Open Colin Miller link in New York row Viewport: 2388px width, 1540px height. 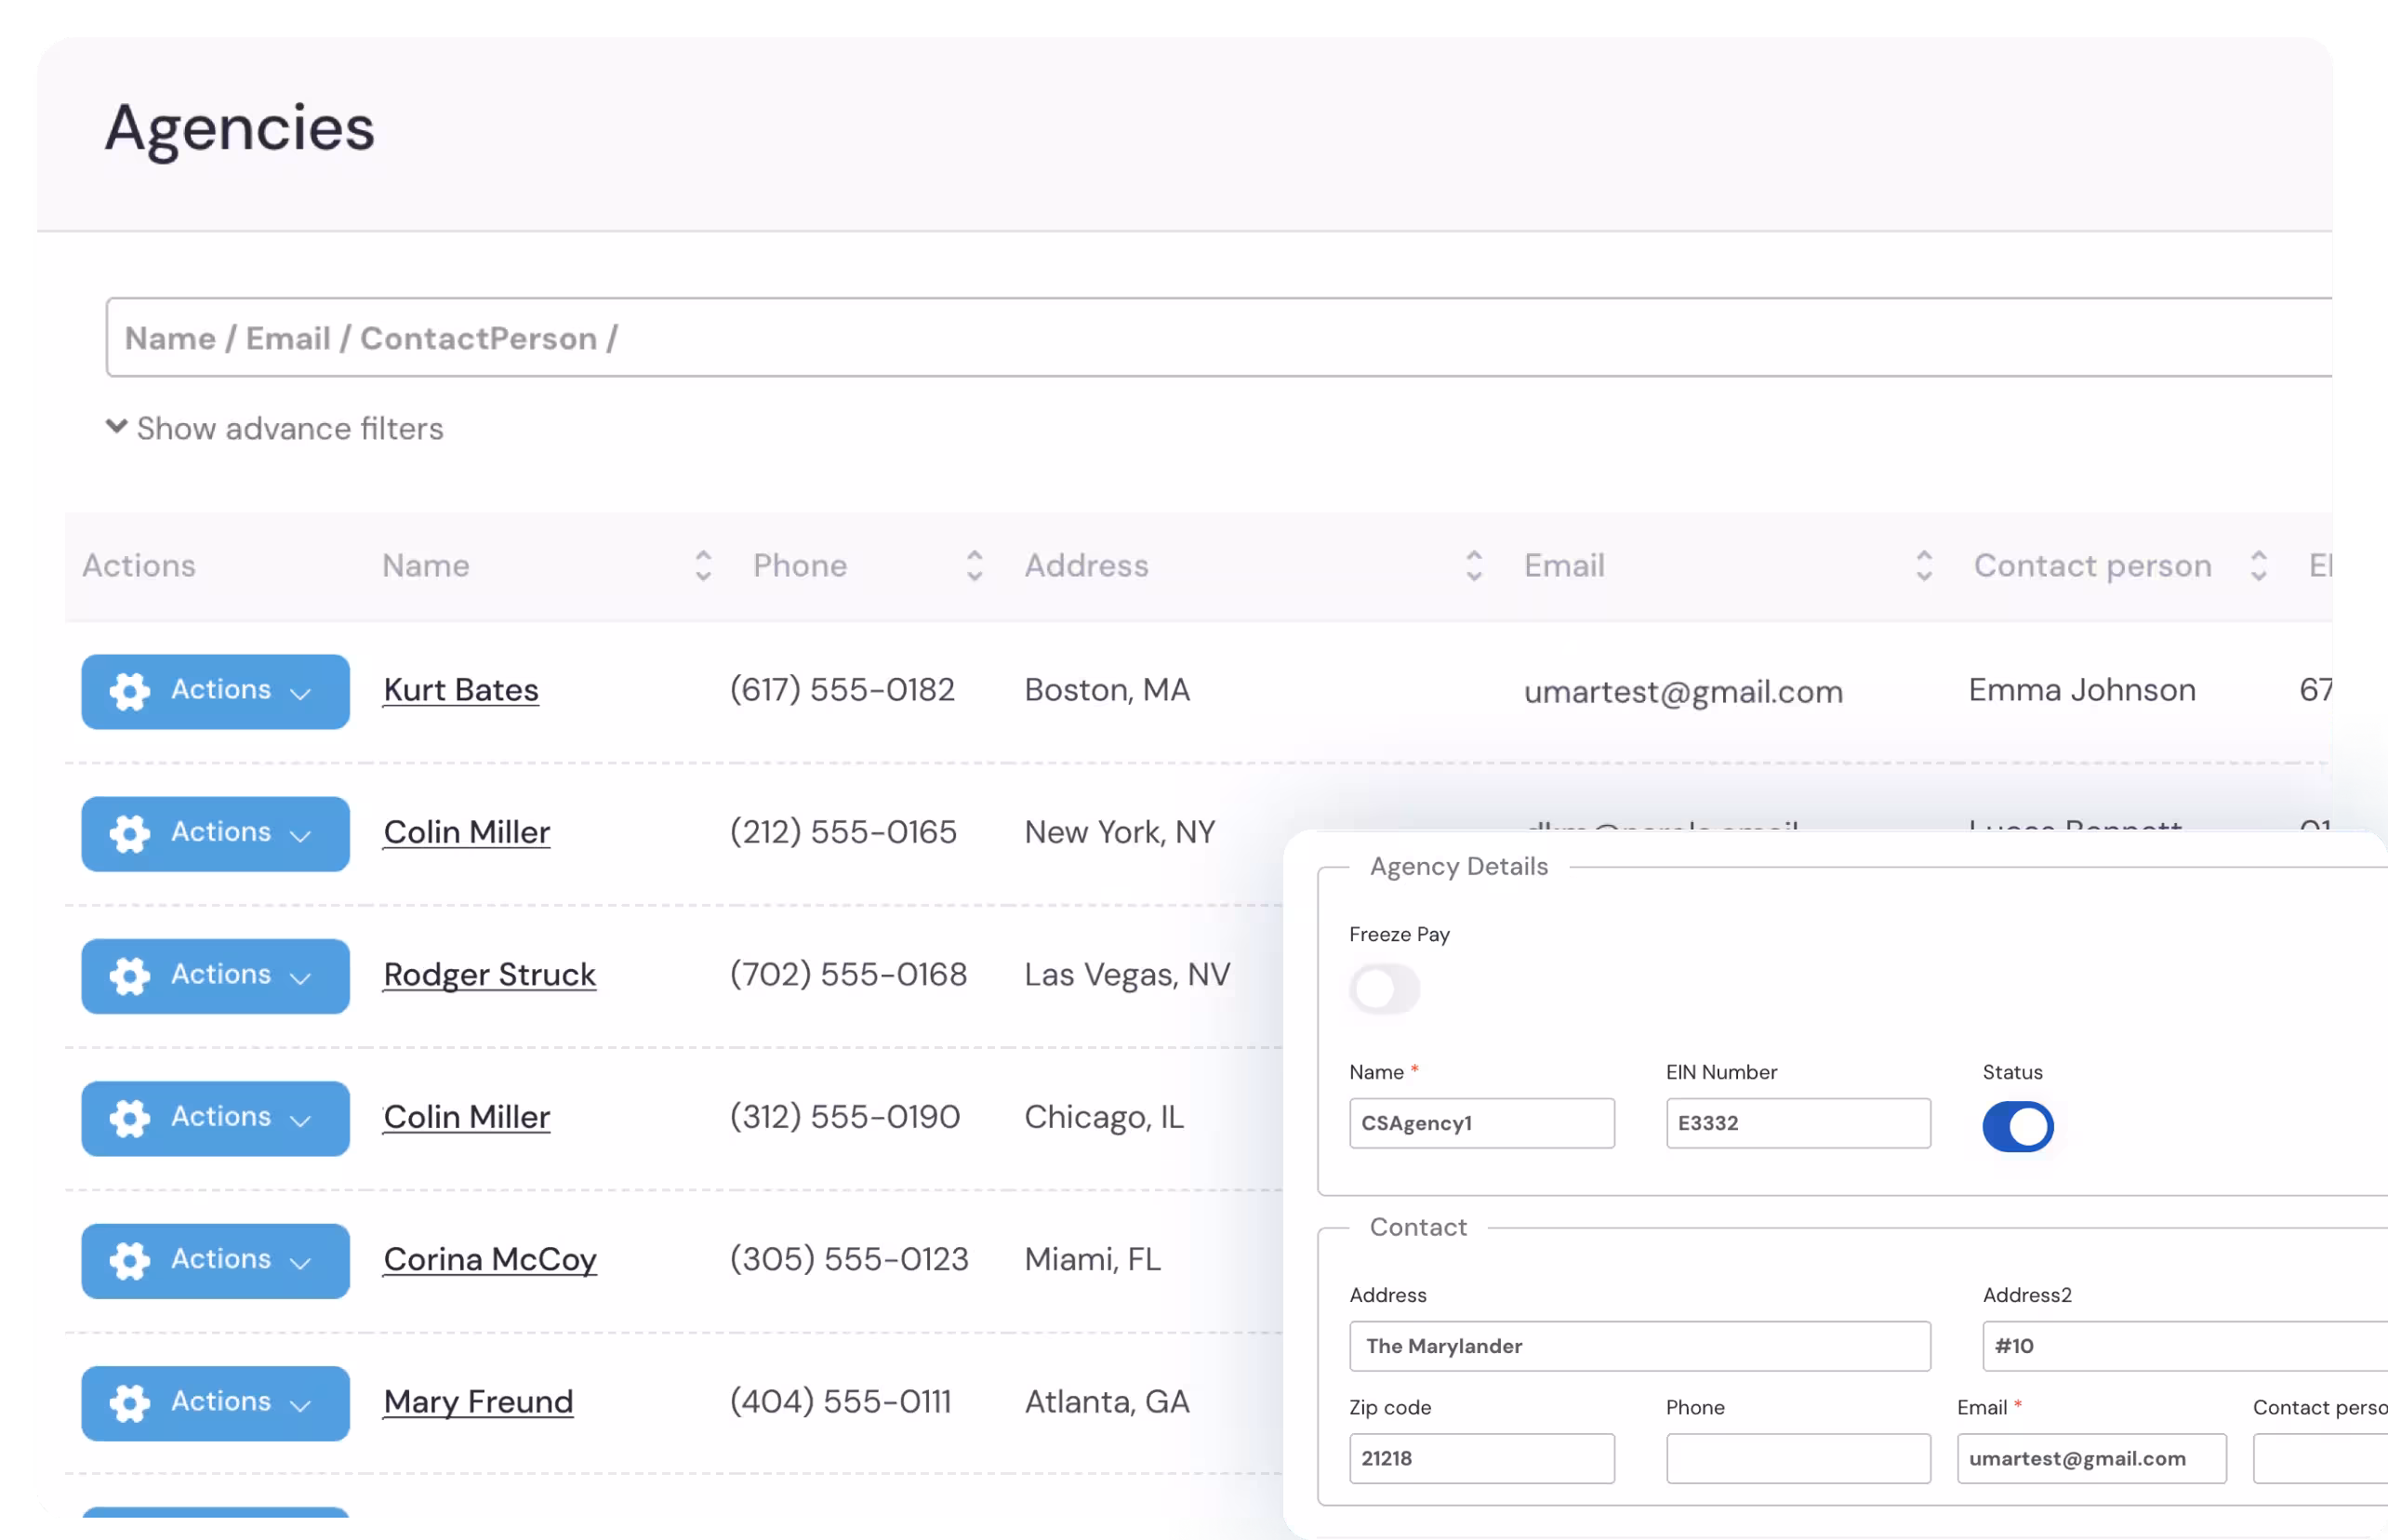click(467, 832)
